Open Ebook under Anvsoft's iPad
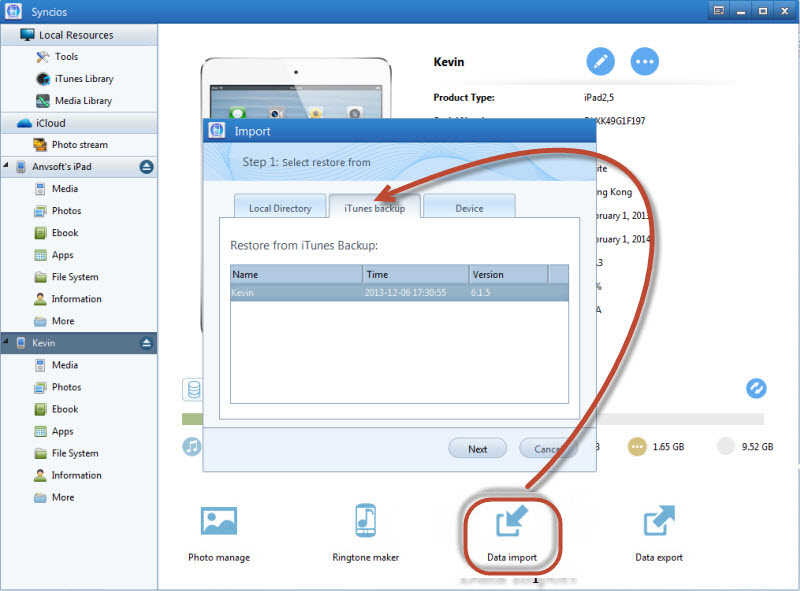Screen dimensions: 800x591 (56, 233)
